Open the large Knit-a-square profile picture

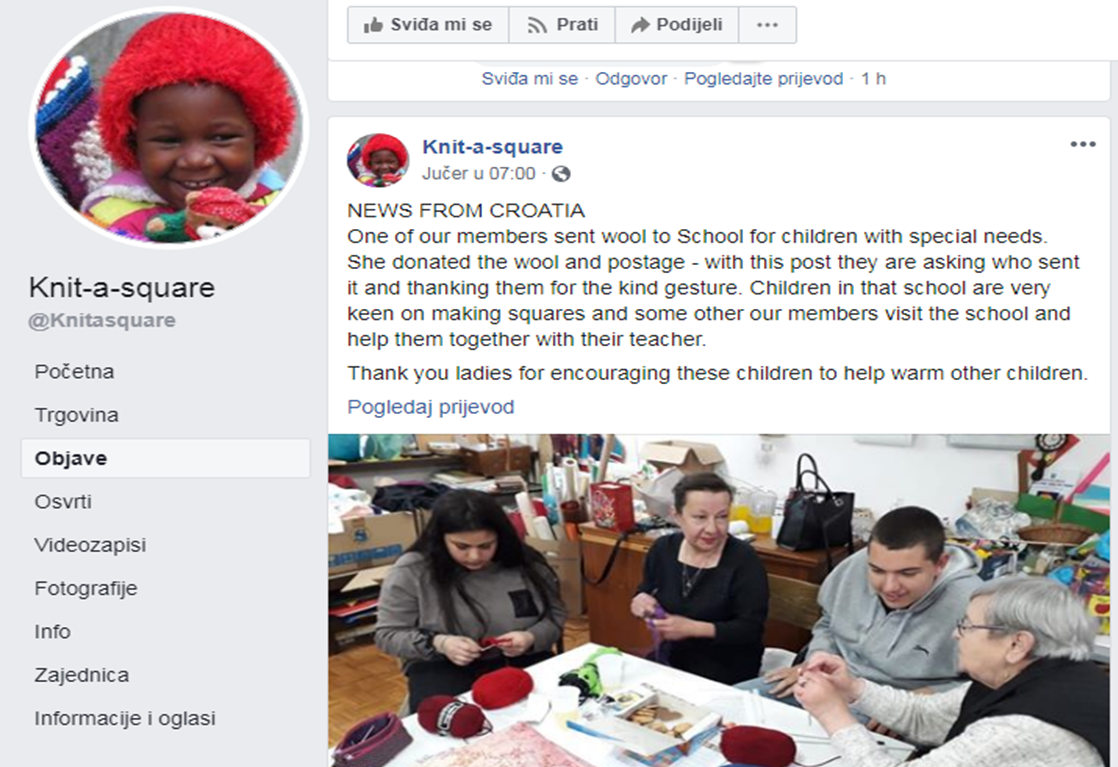pos(170,127)
